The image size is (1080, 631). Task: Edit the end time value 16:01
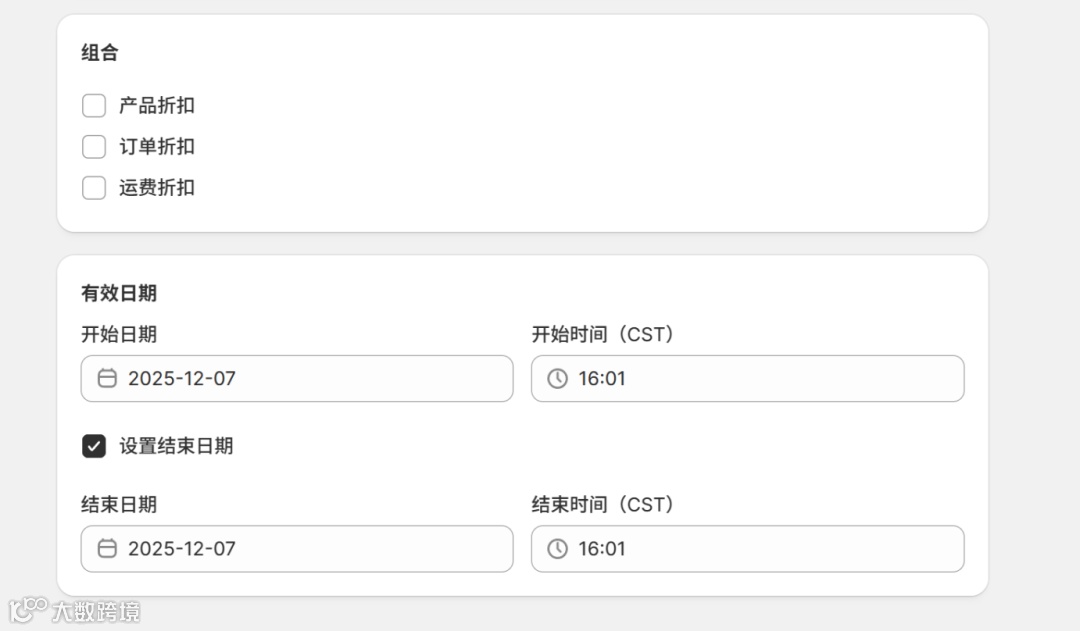602,548
